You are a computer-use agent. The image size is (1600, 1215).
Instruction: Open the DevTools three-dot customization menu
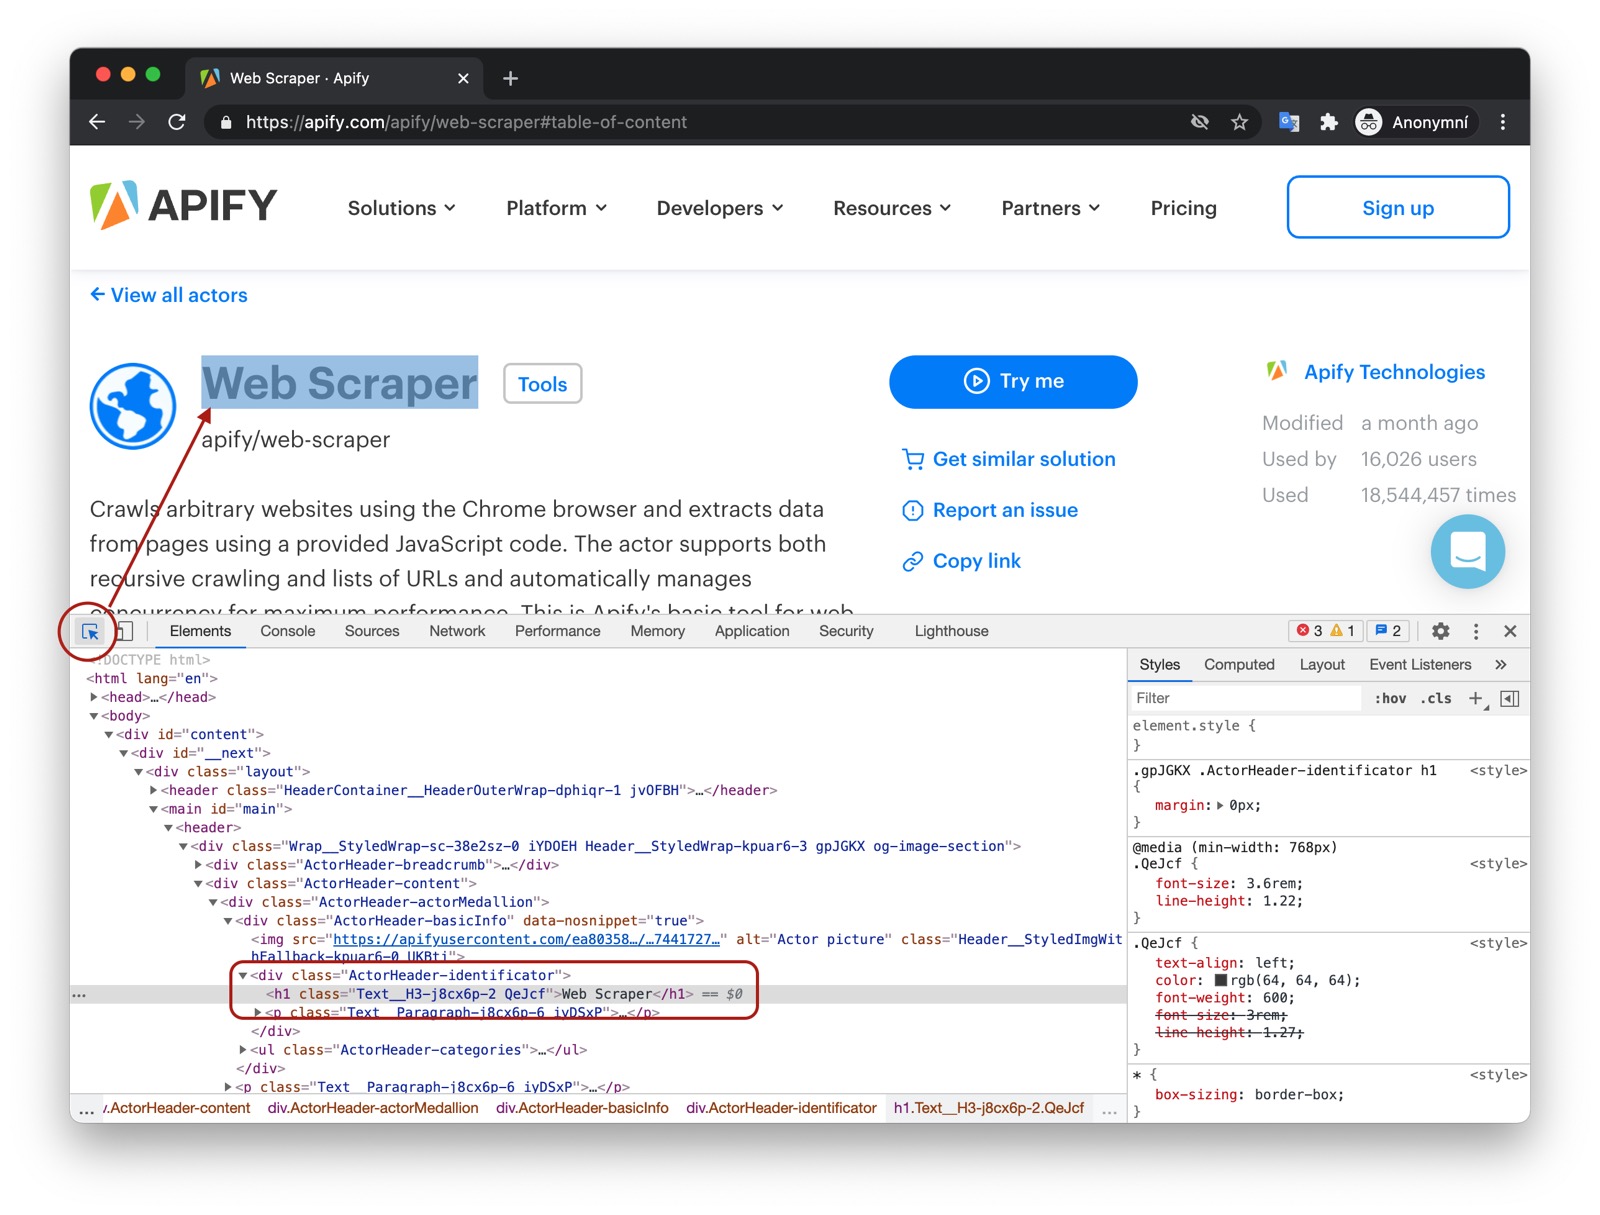pos(1476,631)
